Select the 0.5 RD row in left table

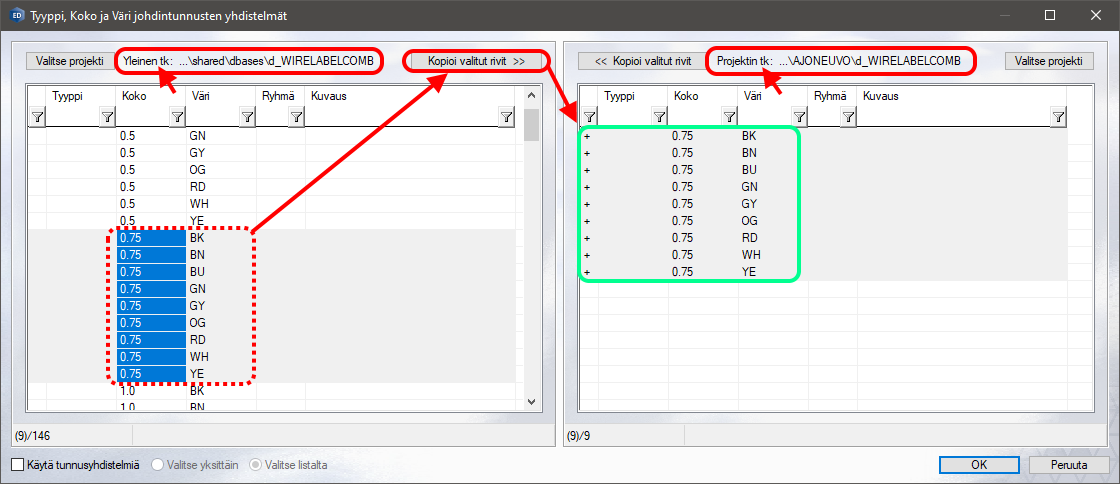click(x=272, y=187)
